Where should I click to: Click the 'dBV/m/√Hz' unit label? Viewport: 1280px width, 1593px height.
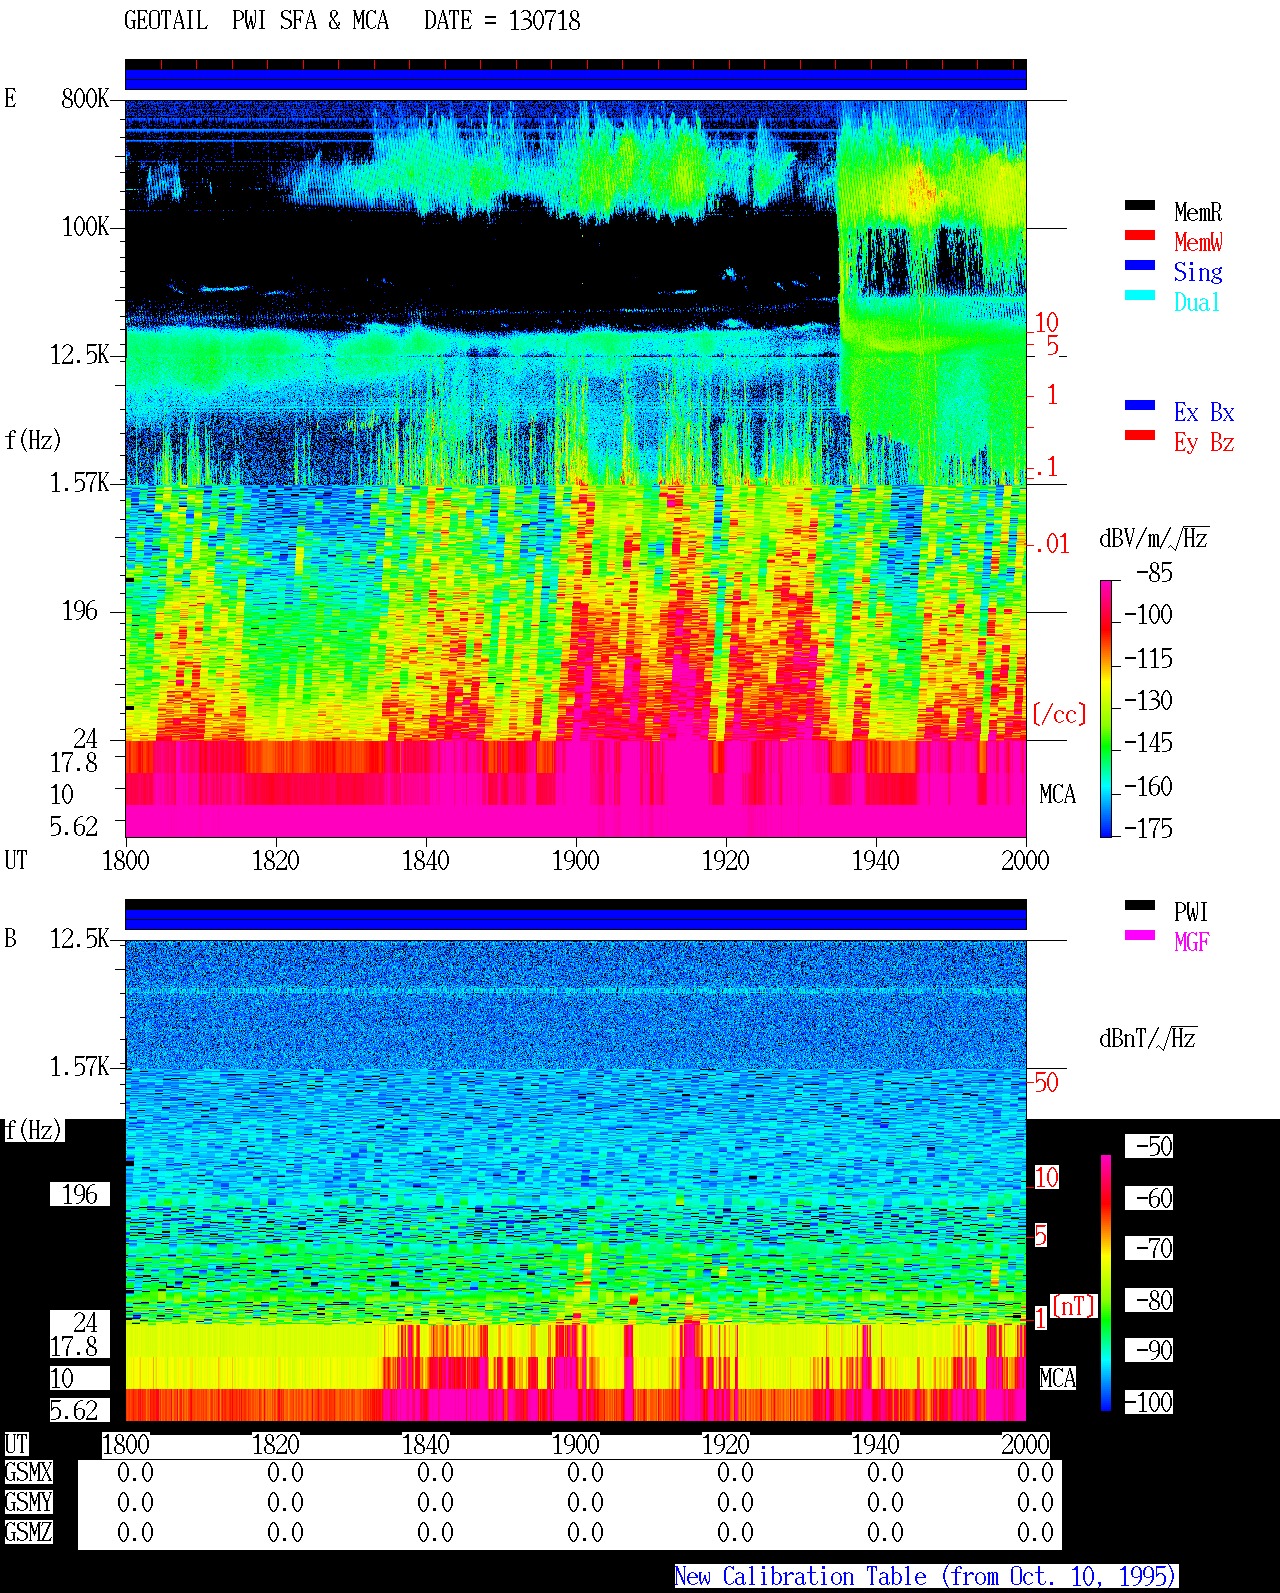pyautogui.click(x=1154, y=538)
